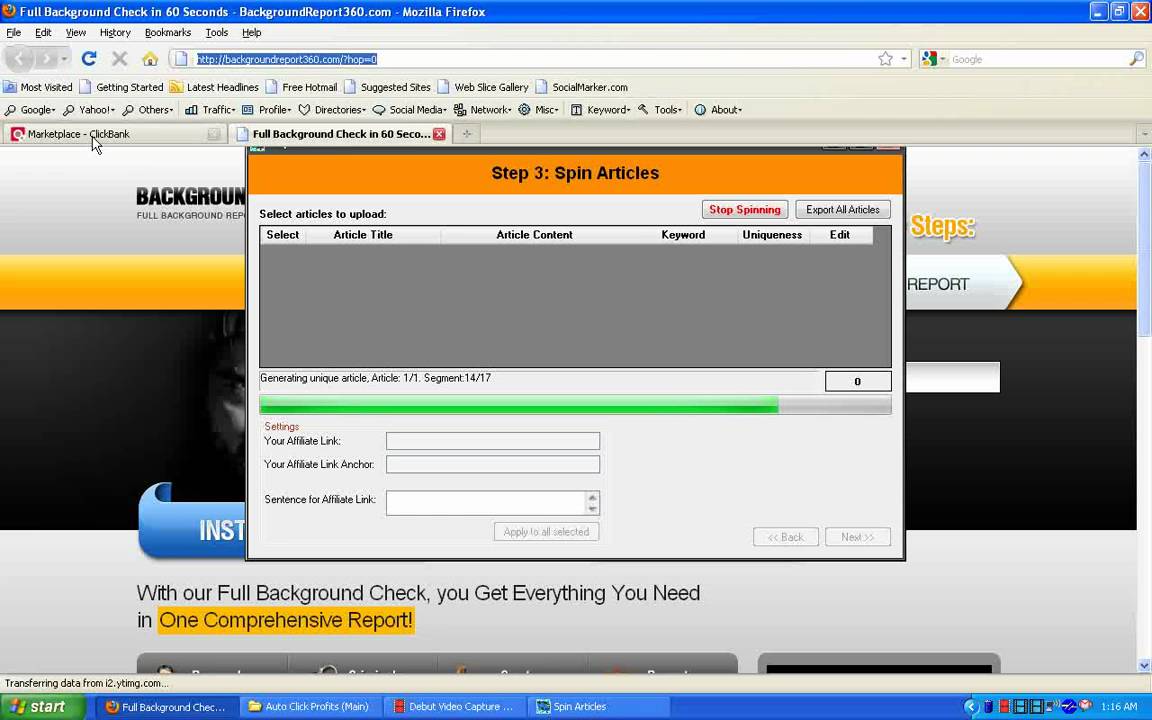
Task: Show hidden tray icons arrow
Action: (971, 707)
